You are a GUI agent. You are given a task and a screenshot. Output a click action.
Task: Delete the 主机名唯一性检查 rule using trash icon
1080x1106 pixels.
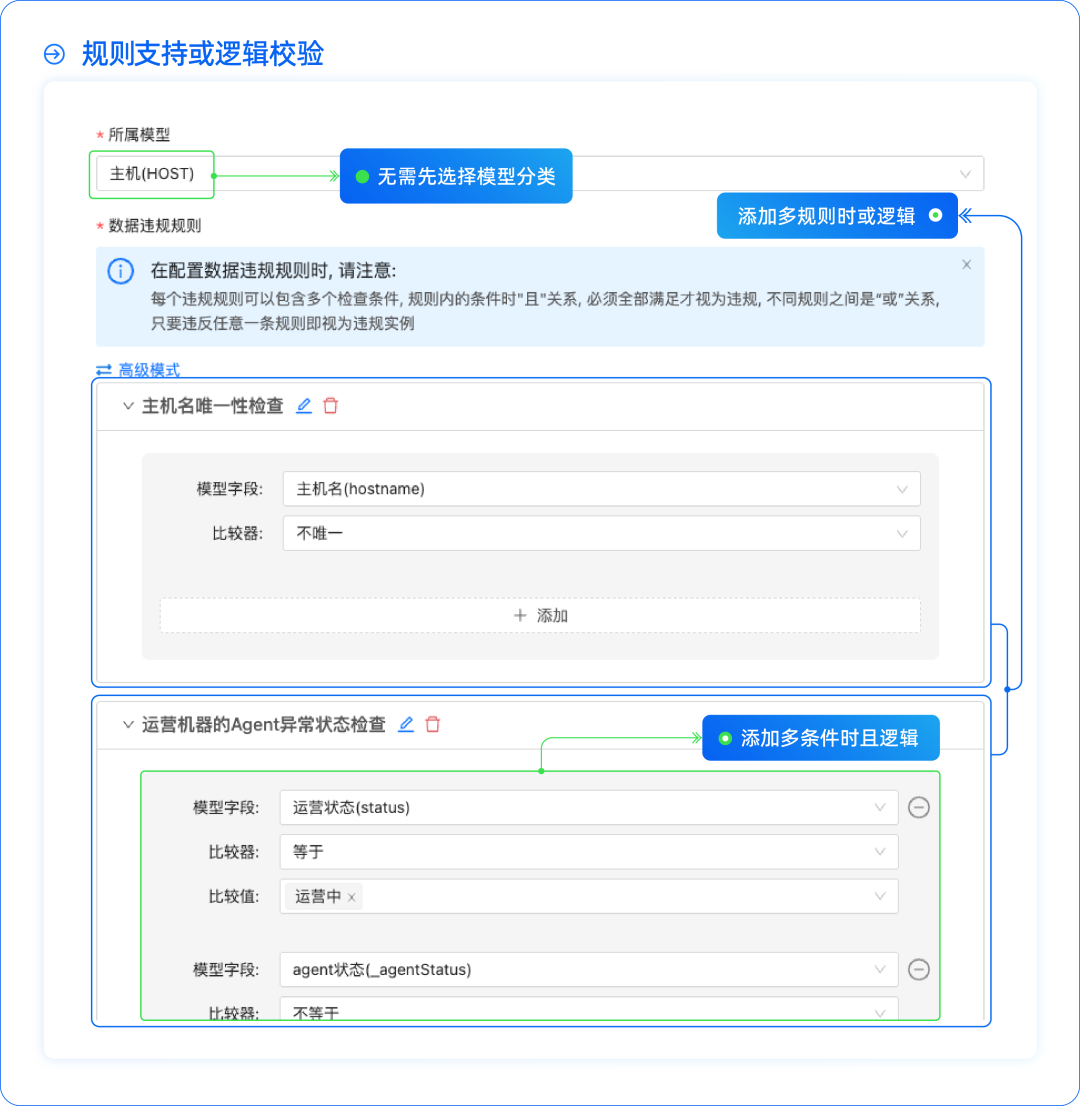point(330,405)
